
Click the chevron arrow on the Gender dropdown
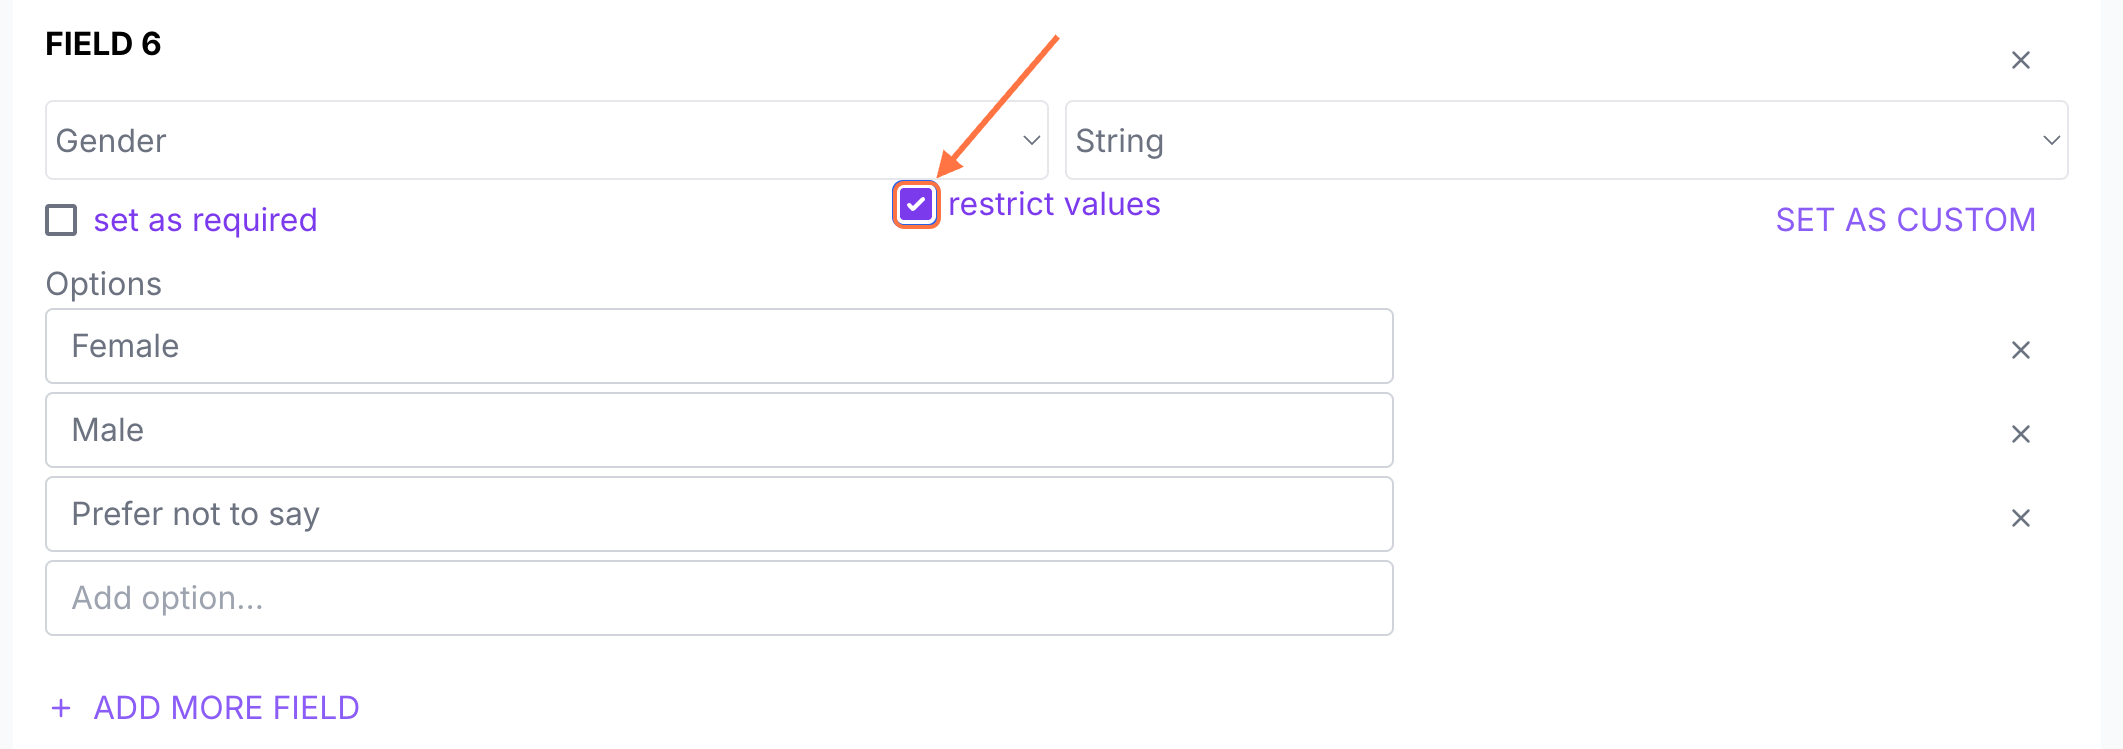click(x=1032, y=141)
